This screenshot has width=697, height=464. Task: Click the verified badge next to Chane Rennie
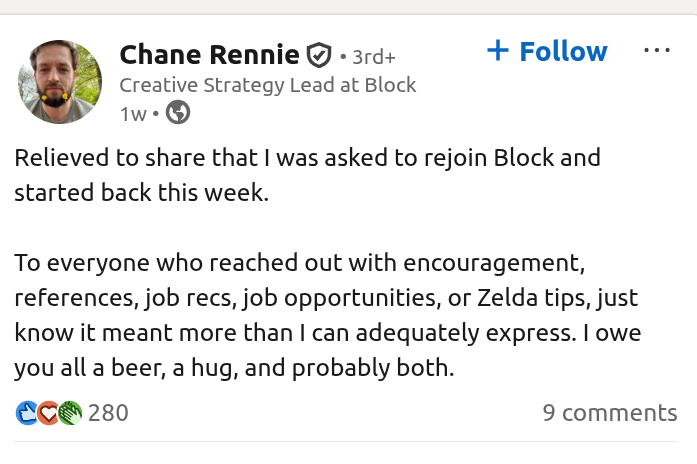318,53
